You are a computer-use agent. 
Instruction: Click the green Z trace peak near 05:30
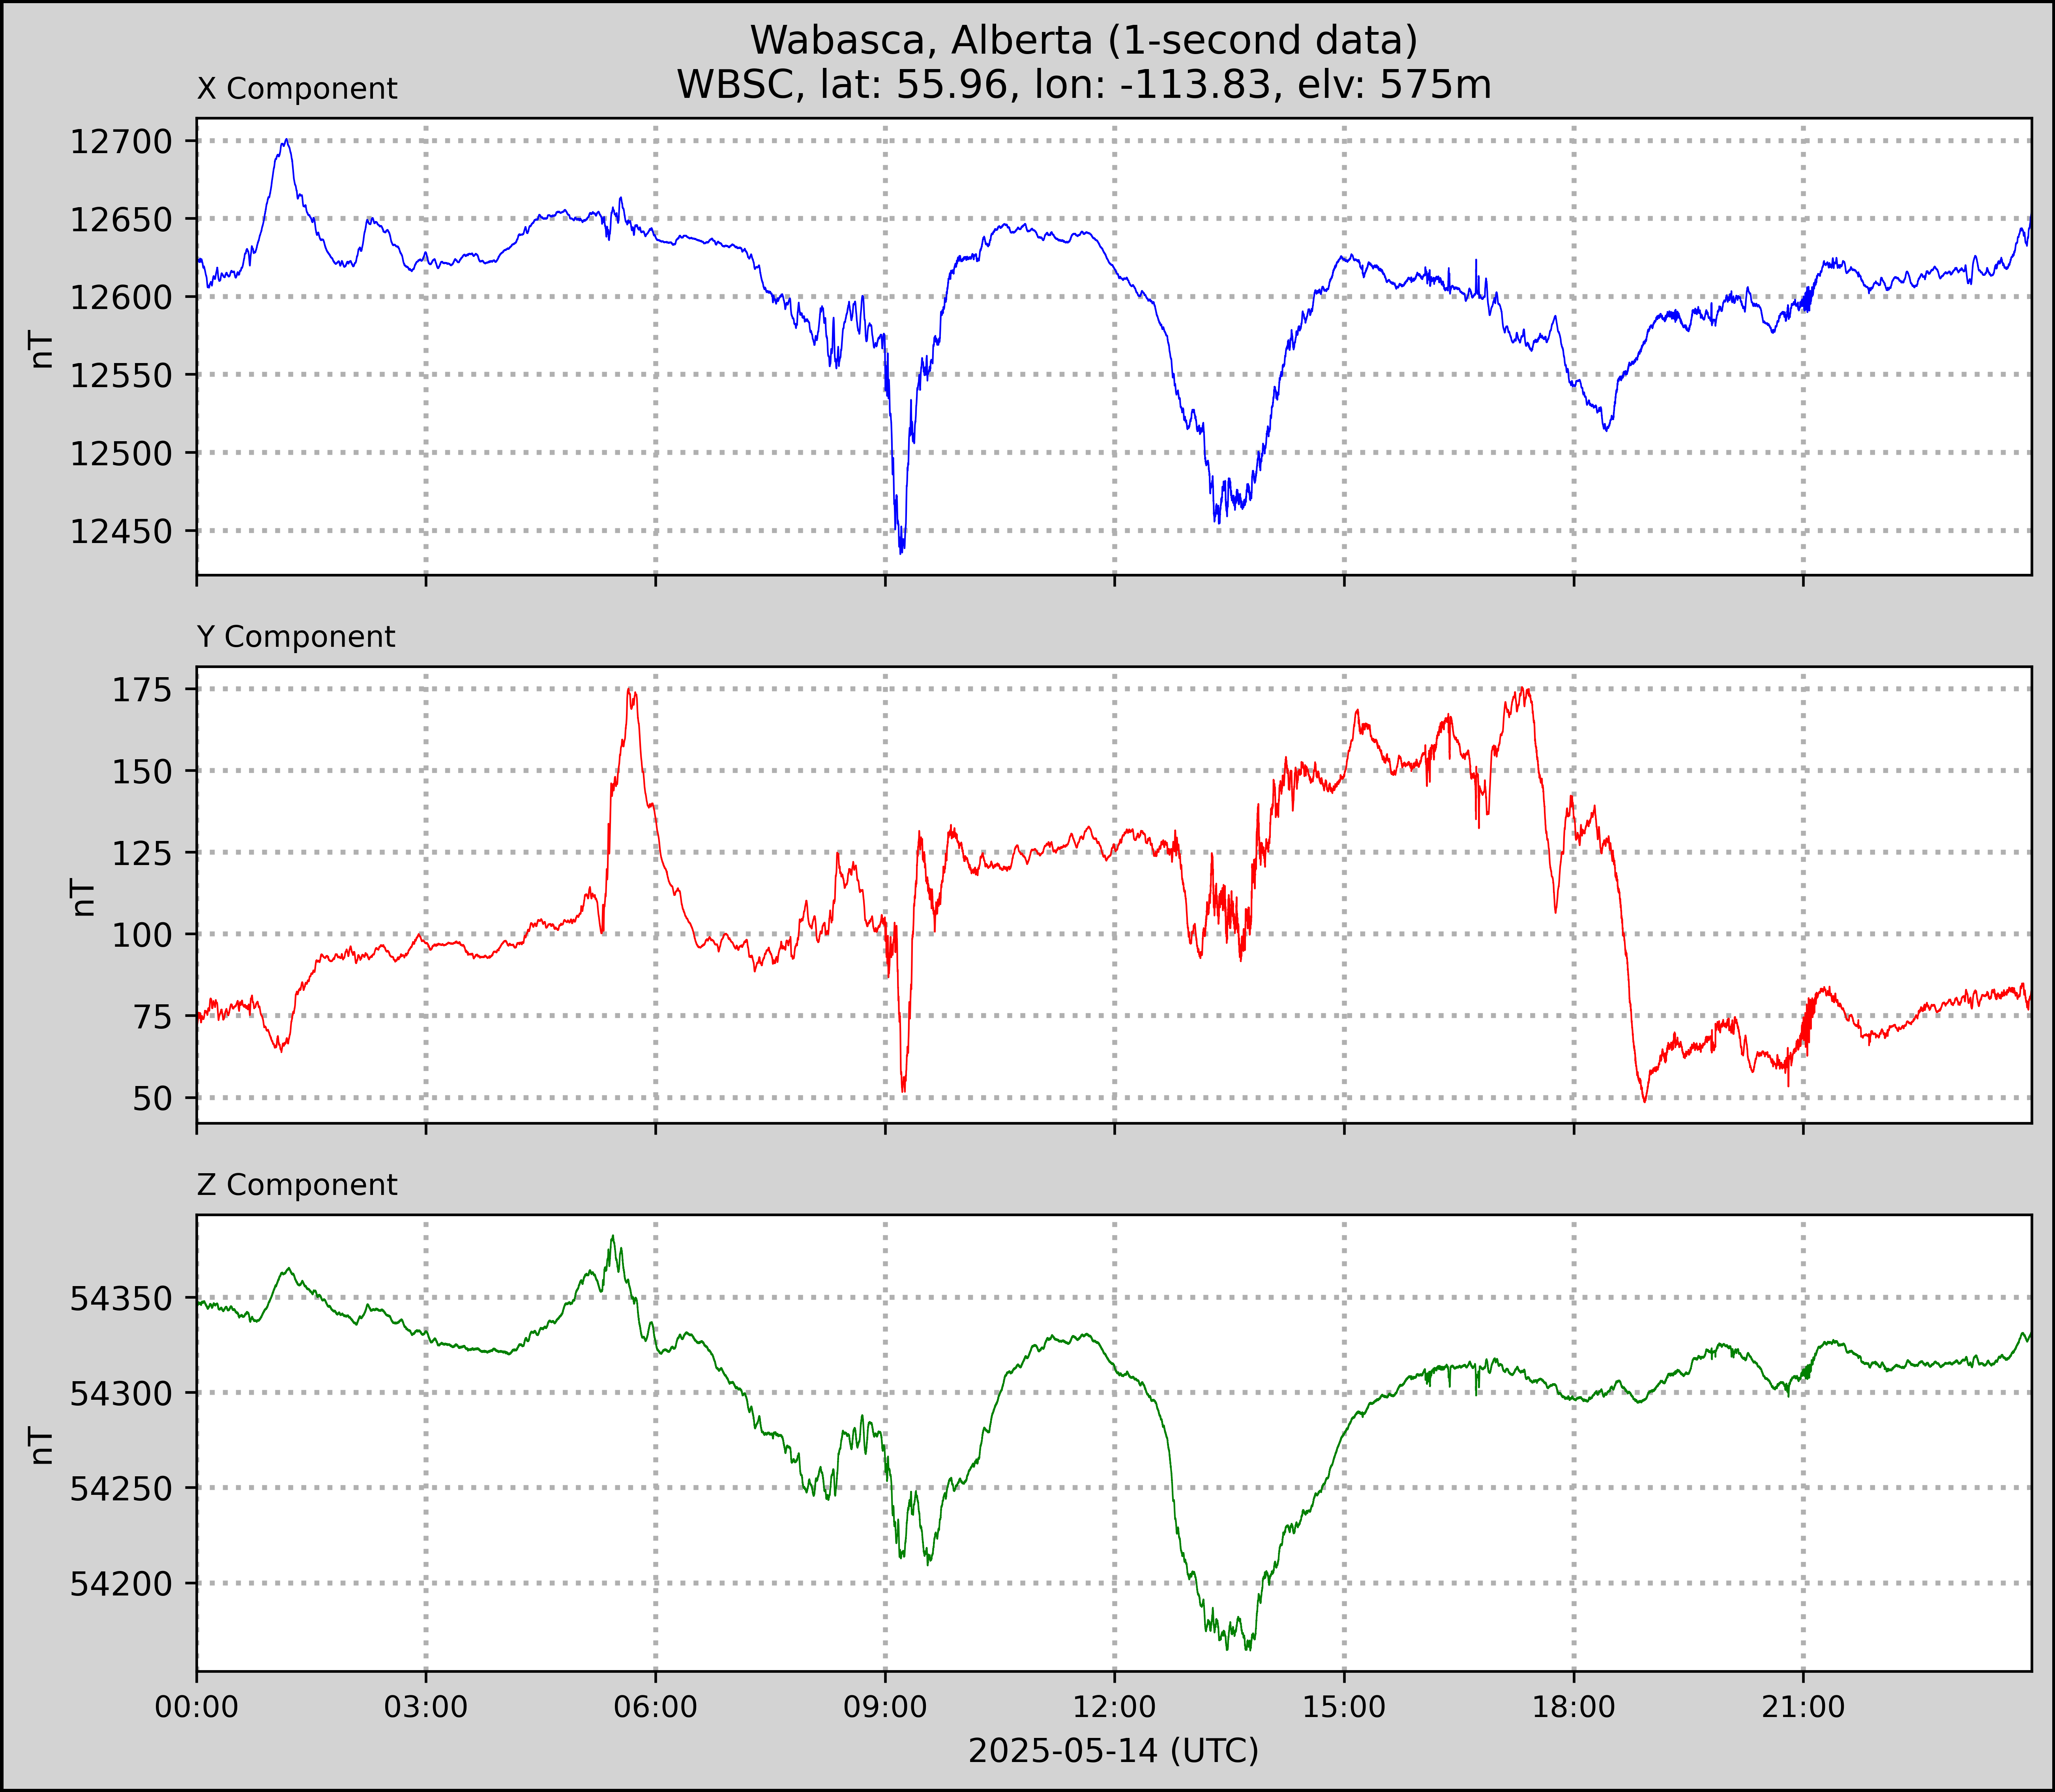[612, 1237]
